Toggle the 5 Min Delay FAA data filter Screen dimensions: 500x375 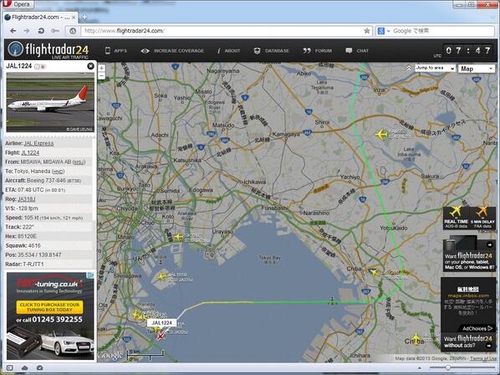point(482,217)
